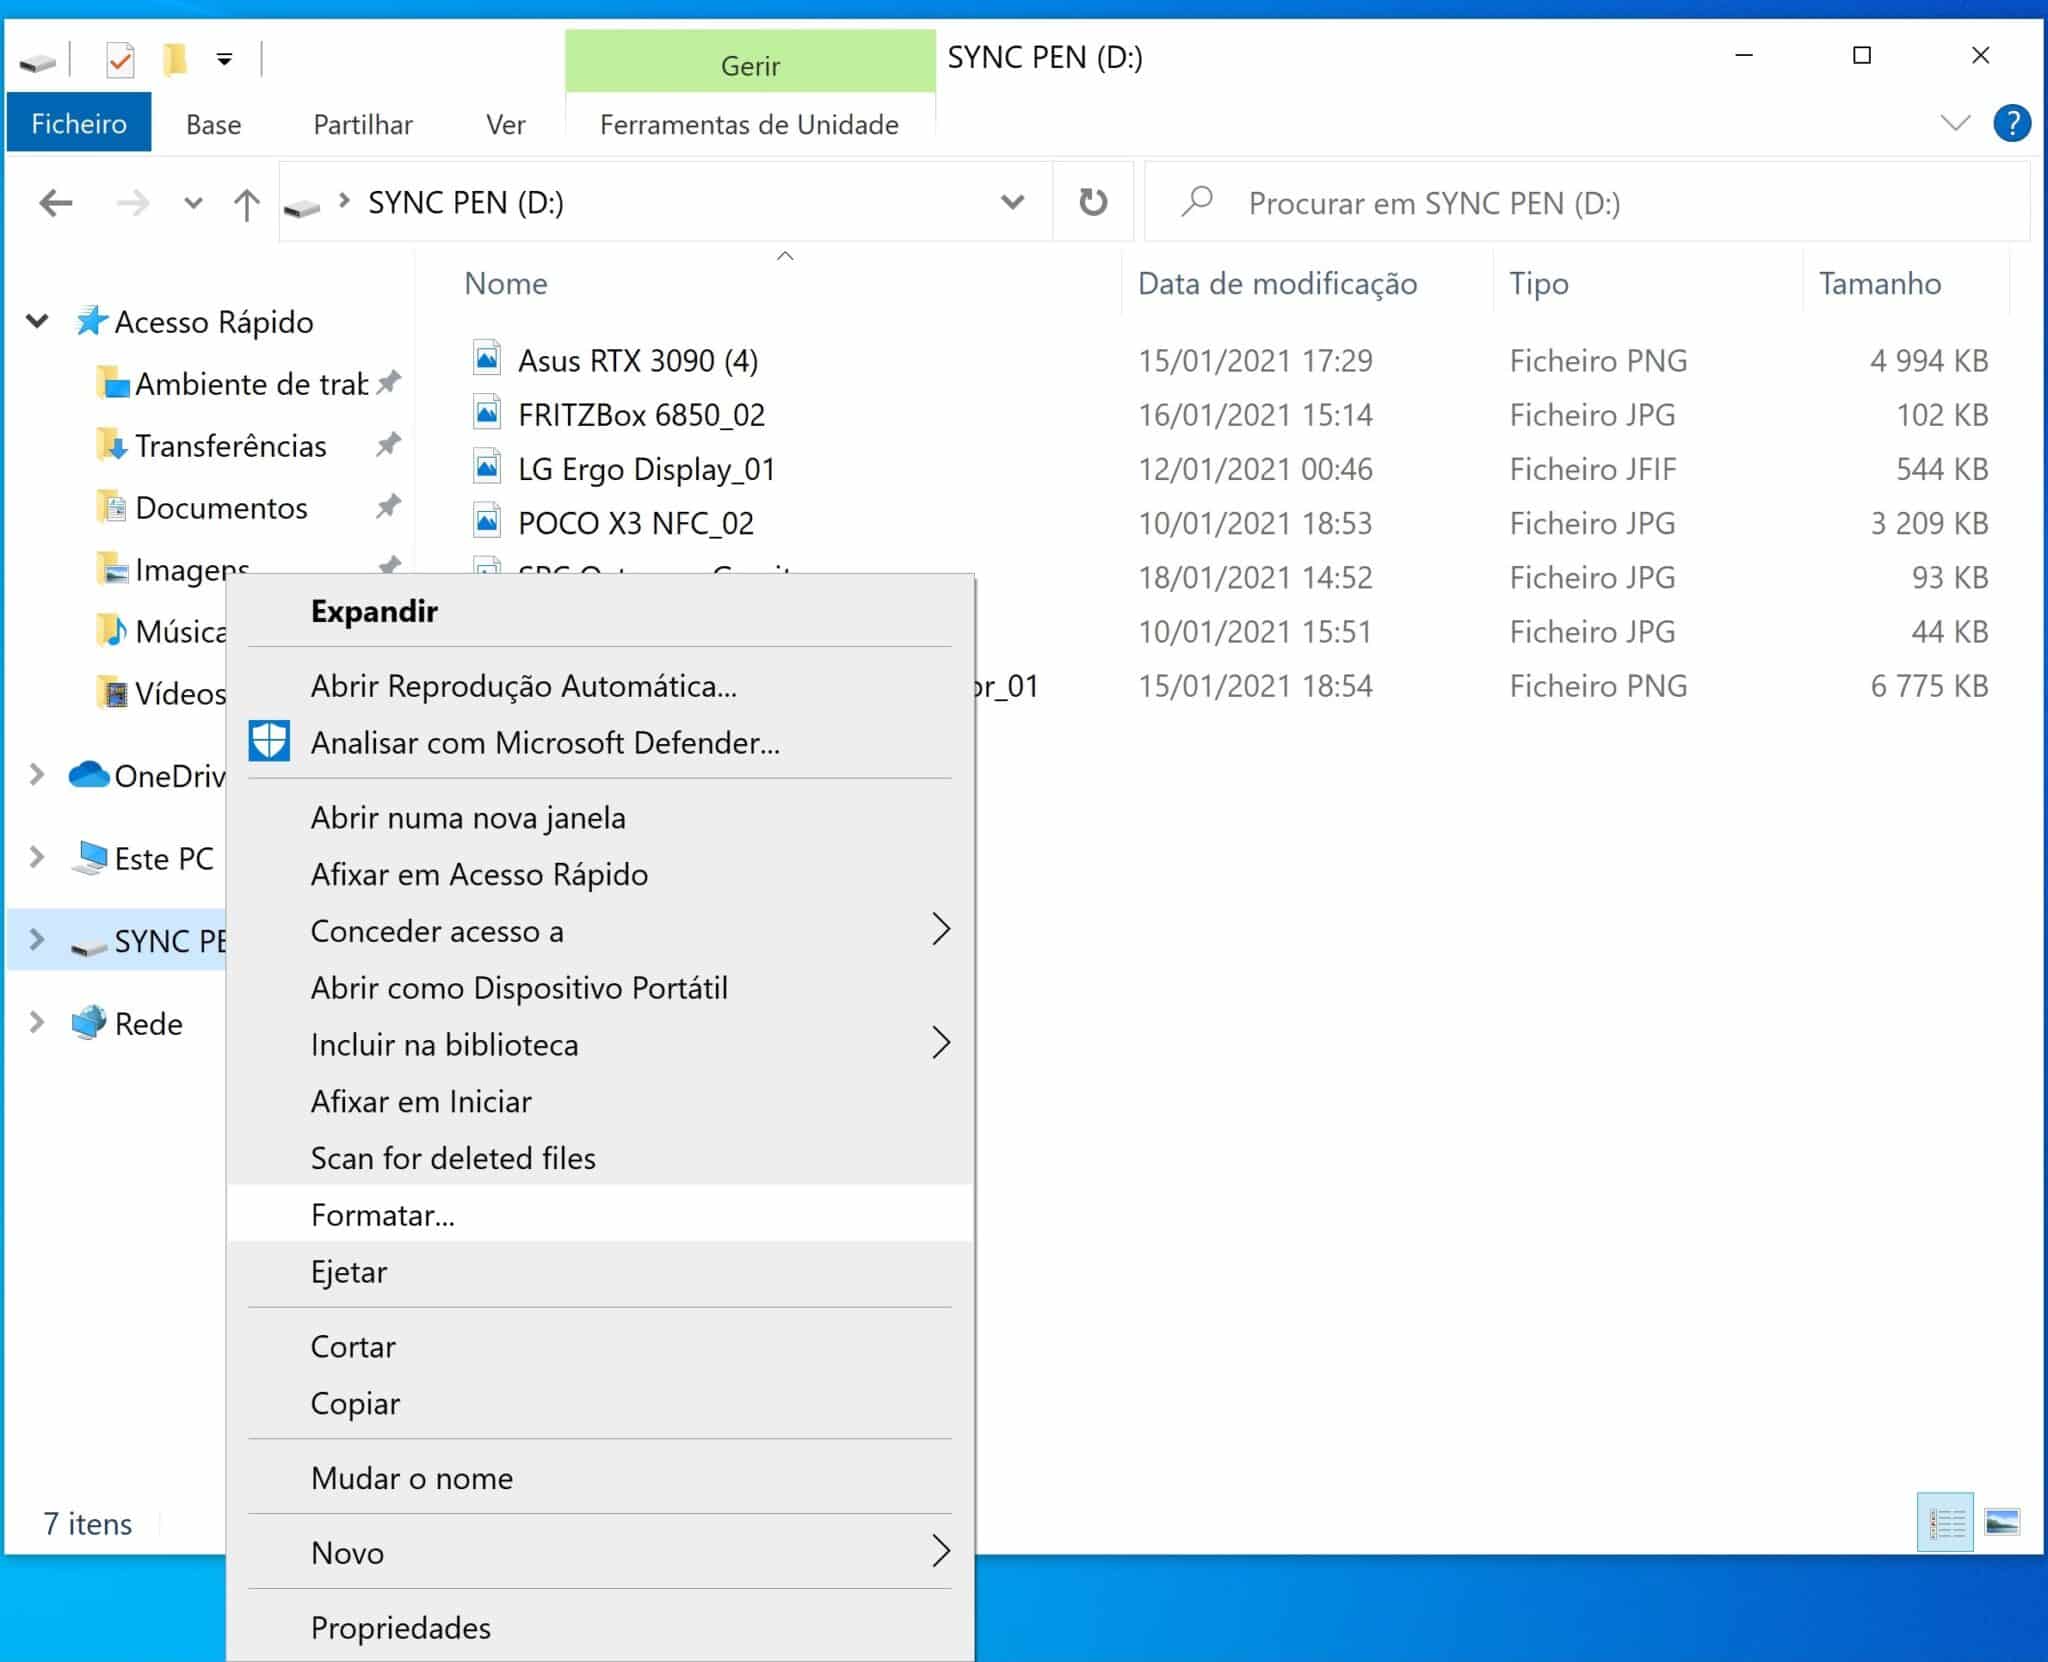Choose Ejetar in the context menu
The image size is (2048, 1662).
[600, 1272]
